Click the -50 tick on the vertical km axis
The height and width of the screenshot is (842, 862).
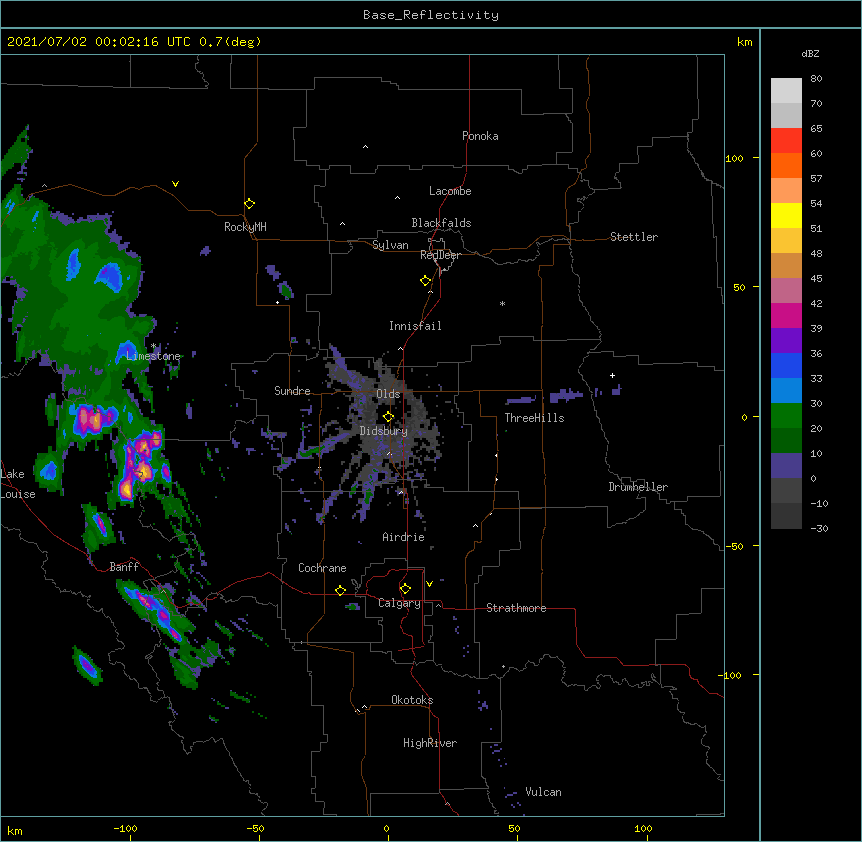click(734, 546)
